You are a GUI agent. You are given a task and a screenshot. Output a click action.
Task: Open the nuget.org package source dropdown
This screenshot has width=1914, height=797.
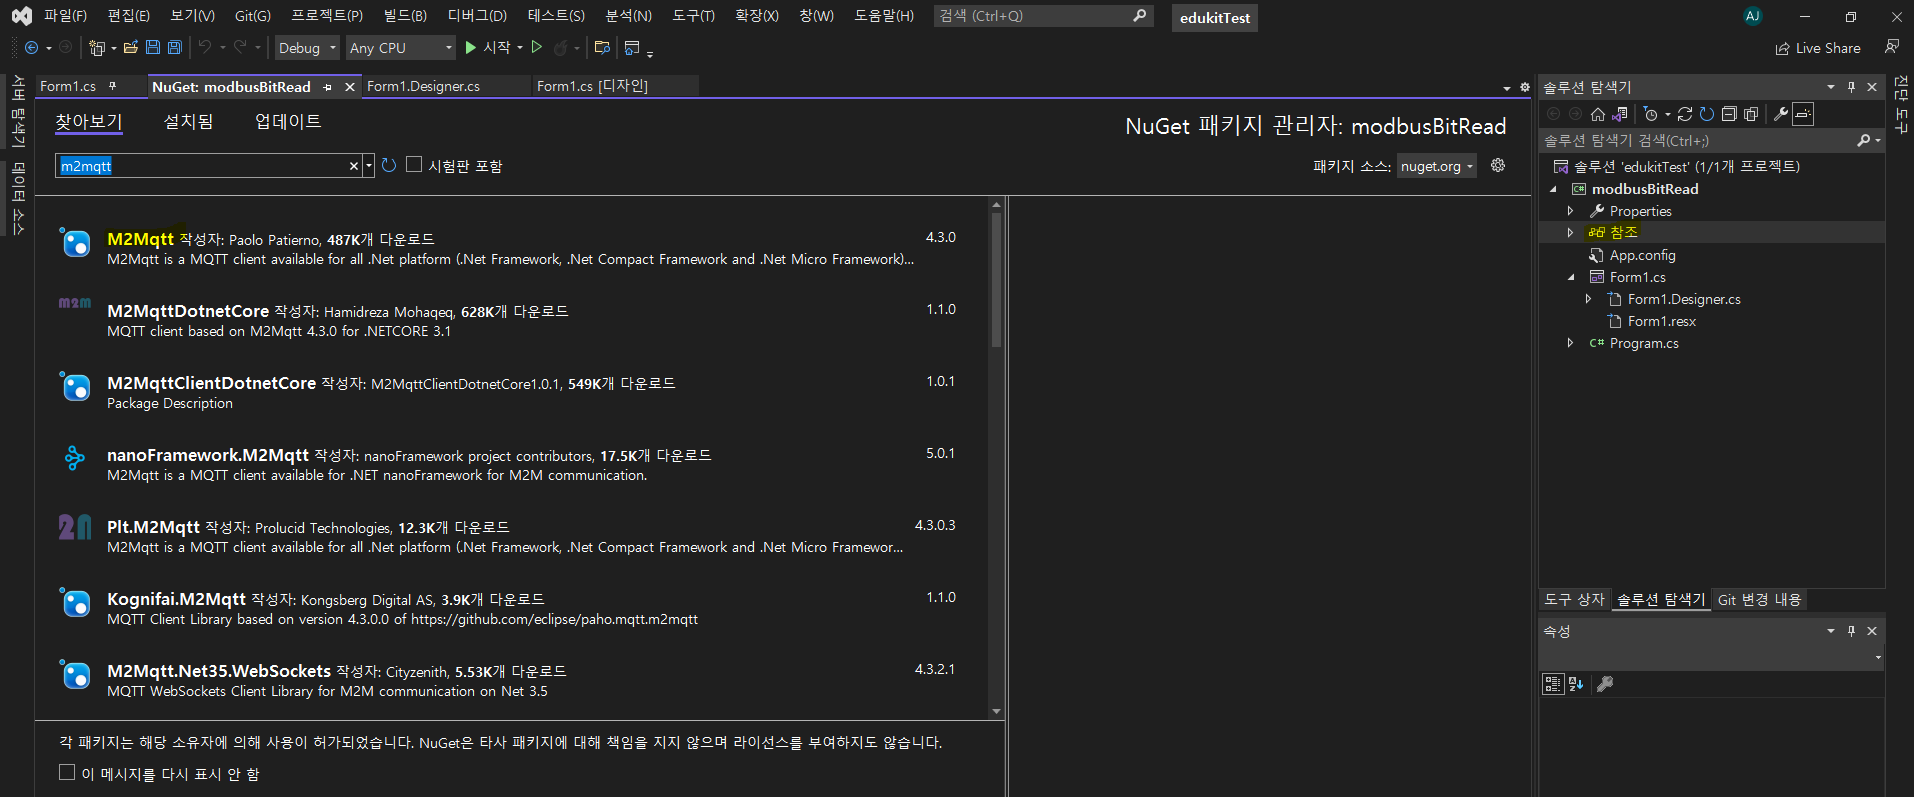pyautogui.click(x=1437, y=166)
